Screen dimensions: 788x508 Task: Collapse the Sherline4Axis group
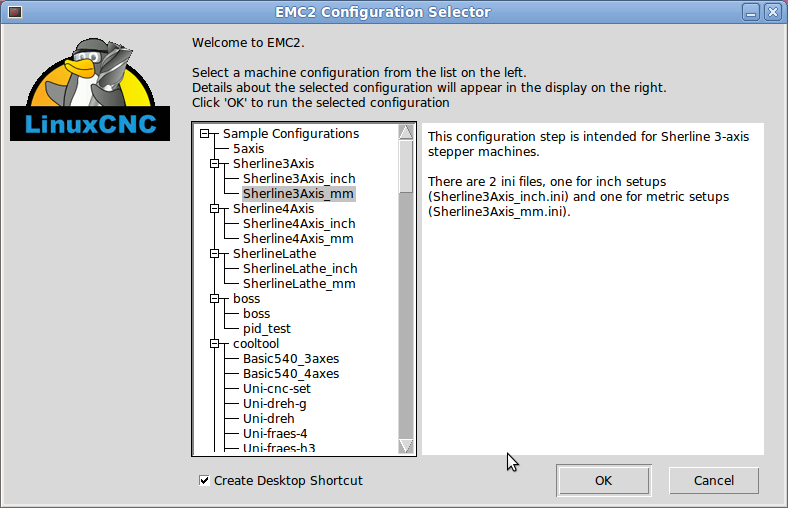click(215, 209)
